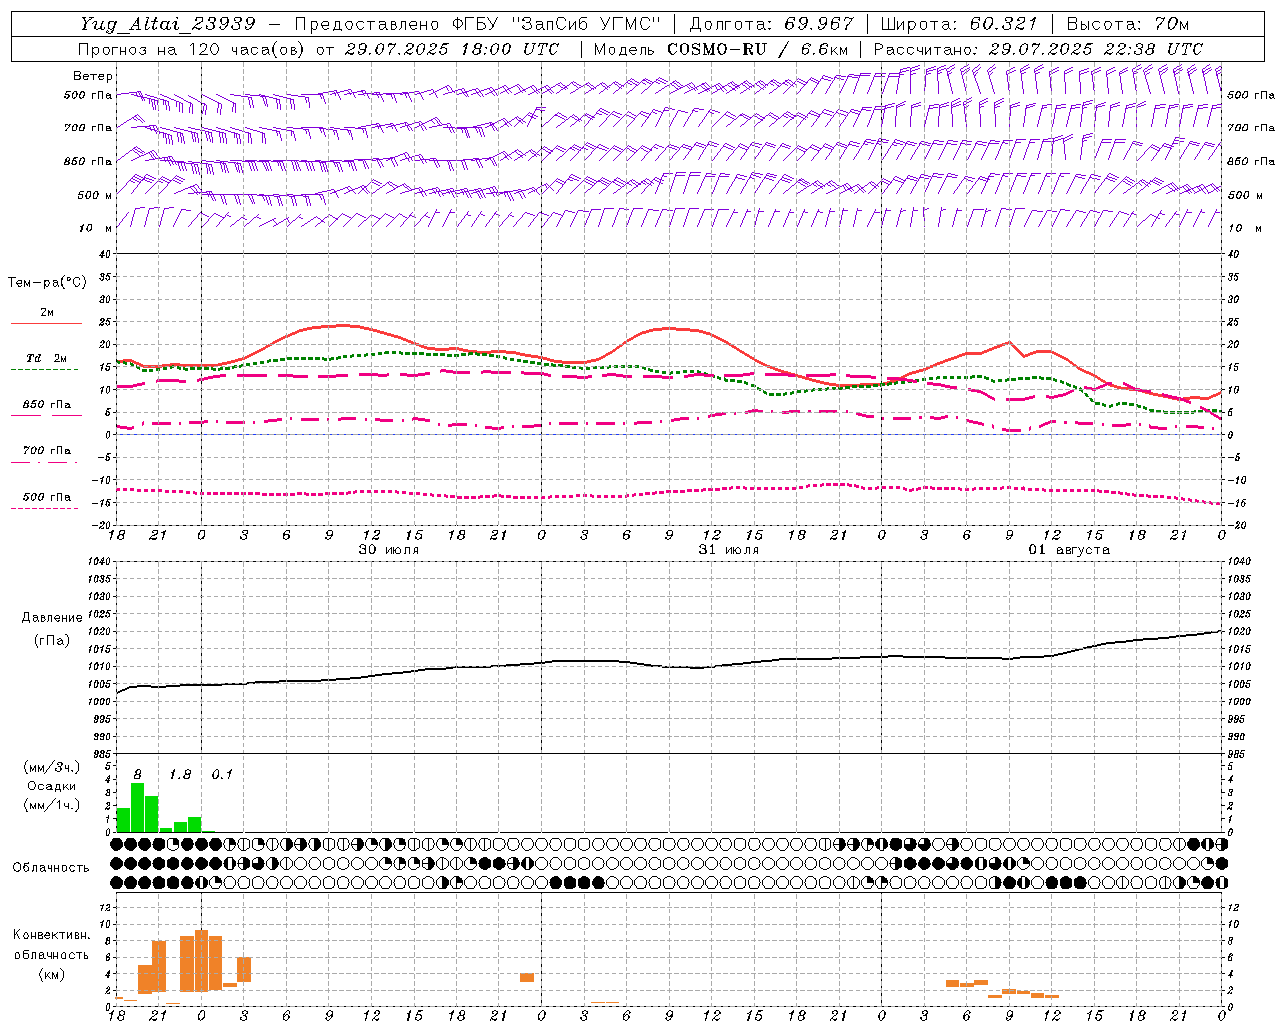Click the 700 гПа temperature legend label

click(47, 451)
